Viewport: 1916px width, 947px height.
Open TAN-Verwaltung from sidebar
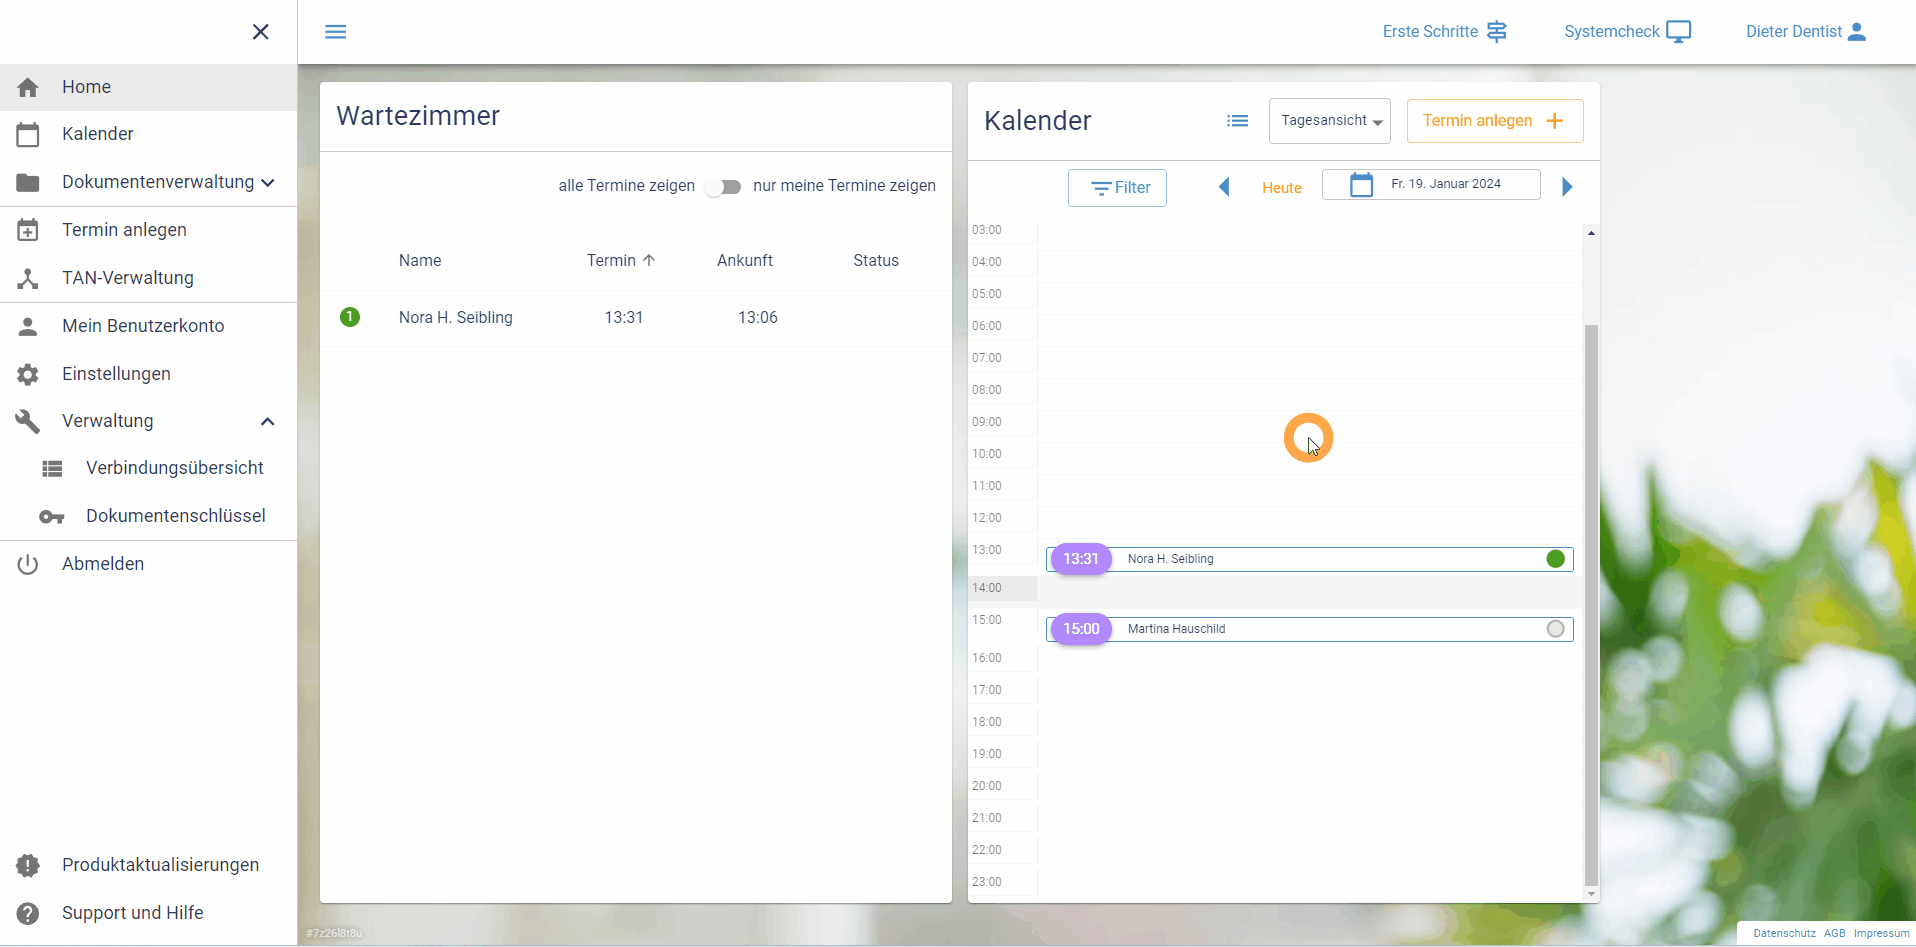[127, 278]
